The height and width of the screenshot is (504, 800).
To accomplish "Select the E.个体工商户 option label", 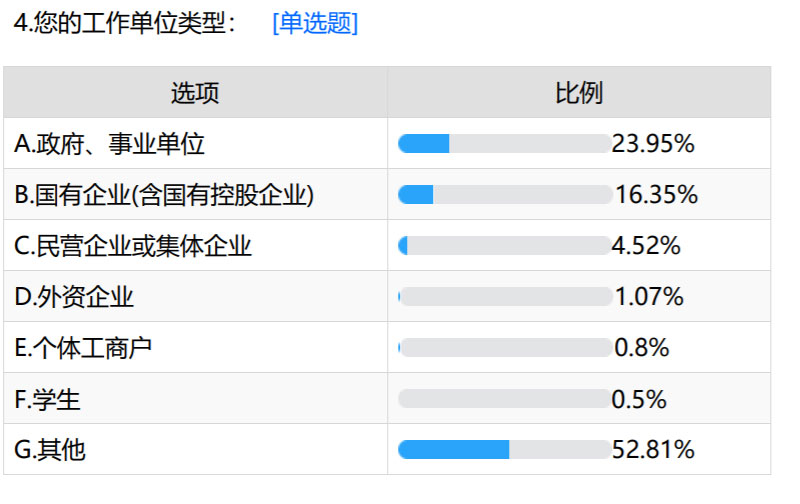I will click(83, 348).
